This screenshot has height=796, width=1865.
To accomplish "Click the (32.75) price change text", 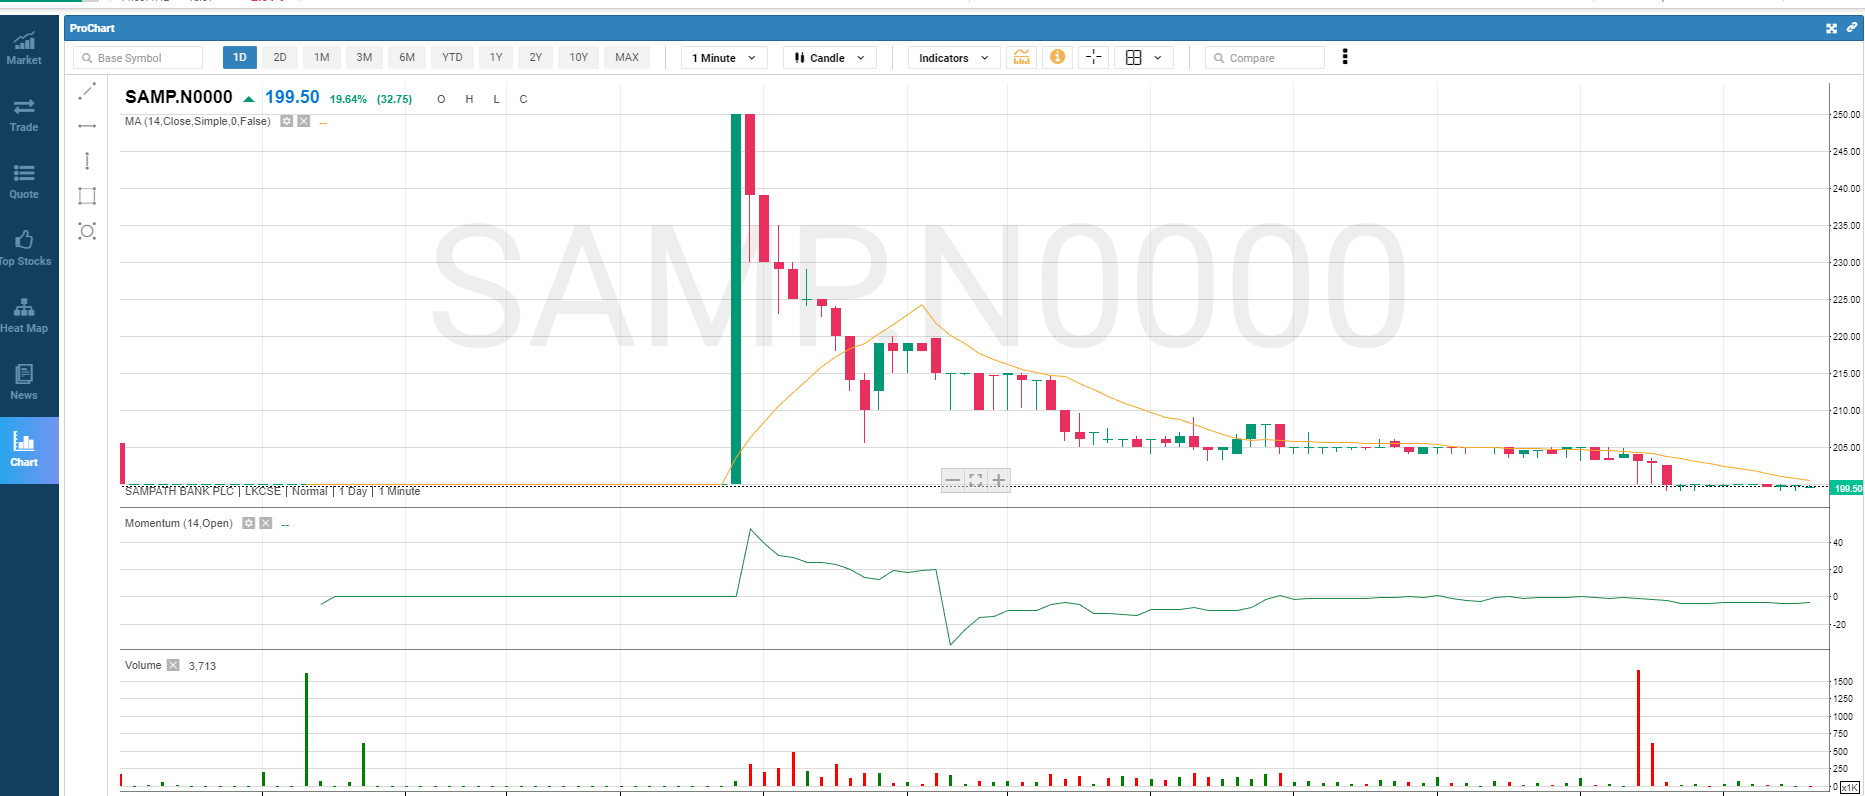I will tap(394, 99).
